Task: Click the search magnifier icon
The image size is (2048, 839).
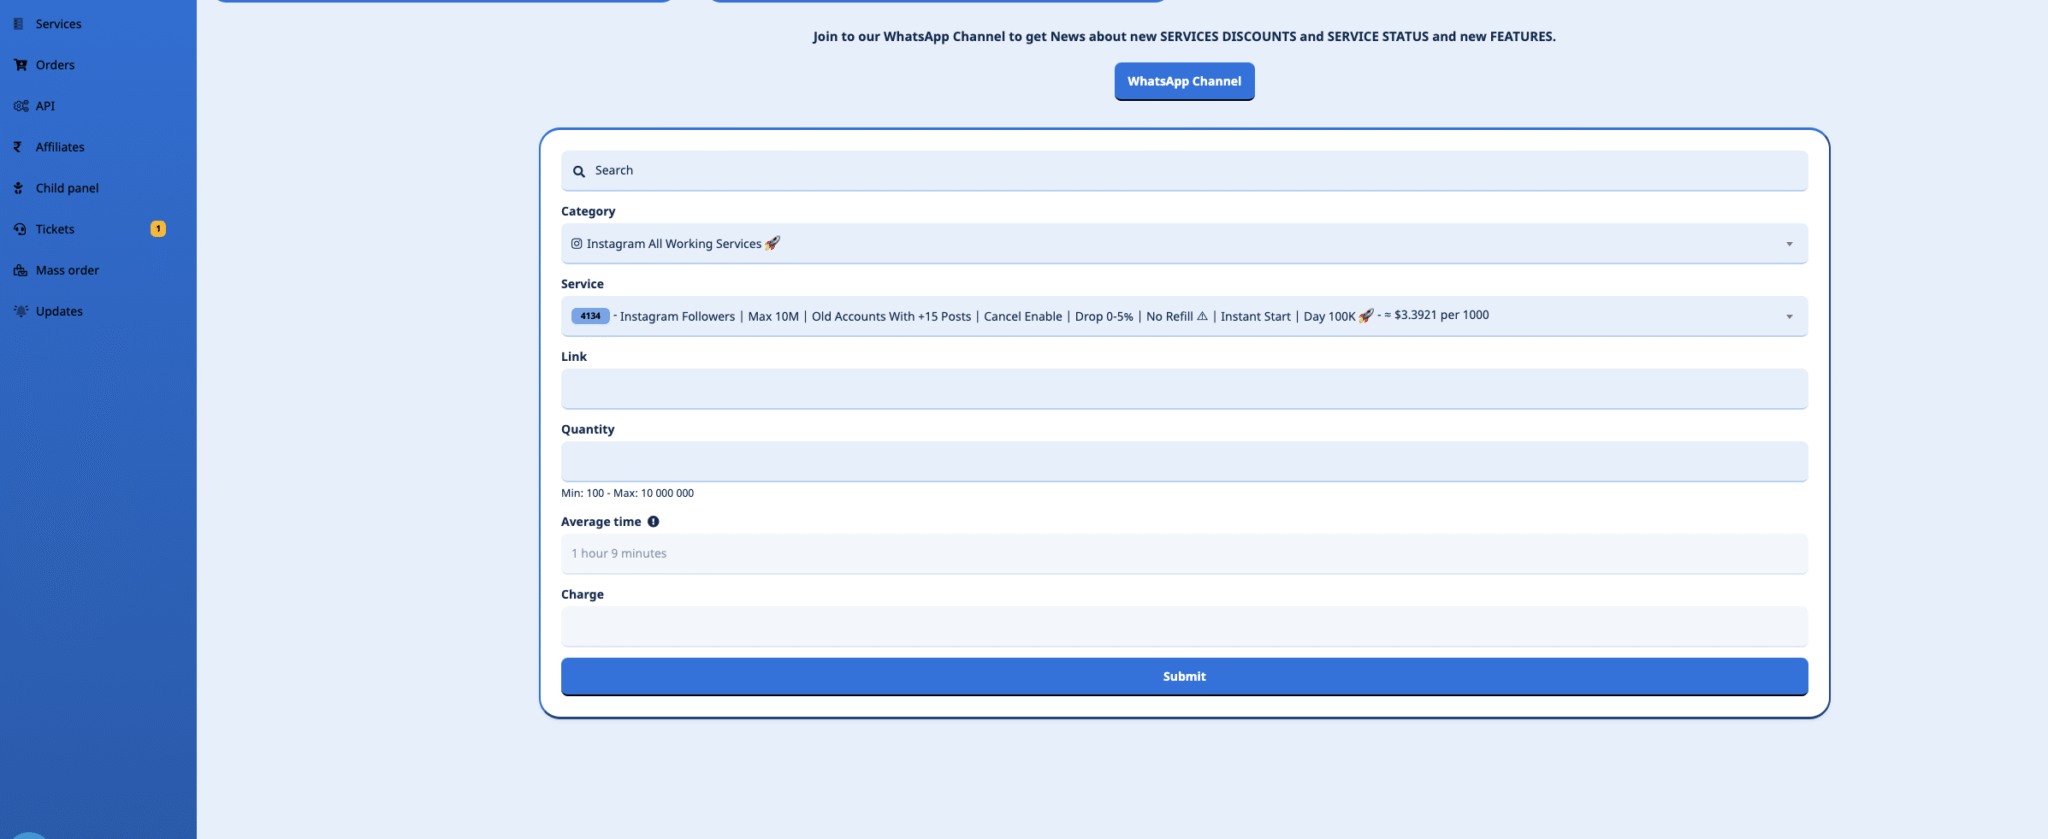Action: coord(579,171)
